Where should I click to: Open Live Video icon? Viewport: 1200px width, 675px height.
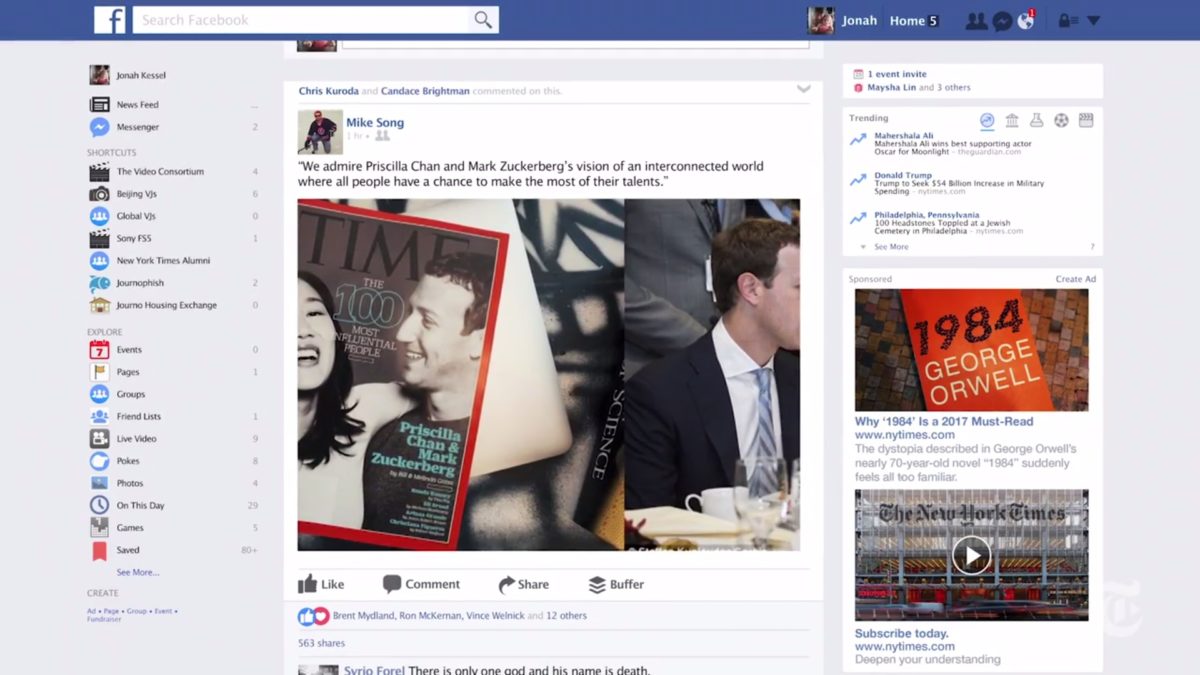tap(99, 438)
